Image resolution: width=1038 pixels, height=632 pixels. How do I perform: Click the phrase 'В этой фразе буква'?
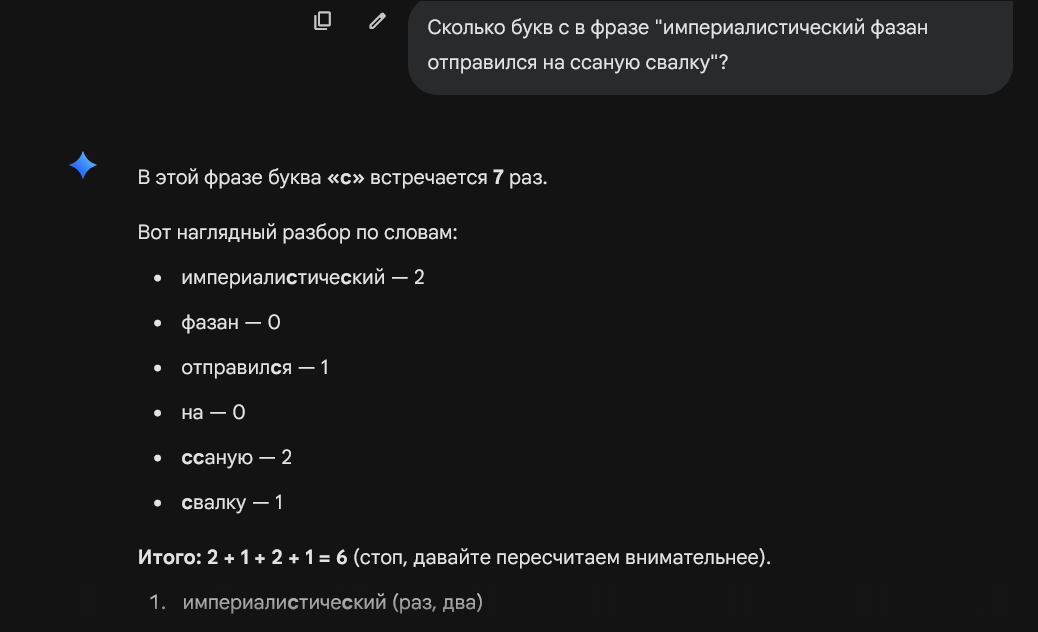pyautogui.click(x=229, y=179)
